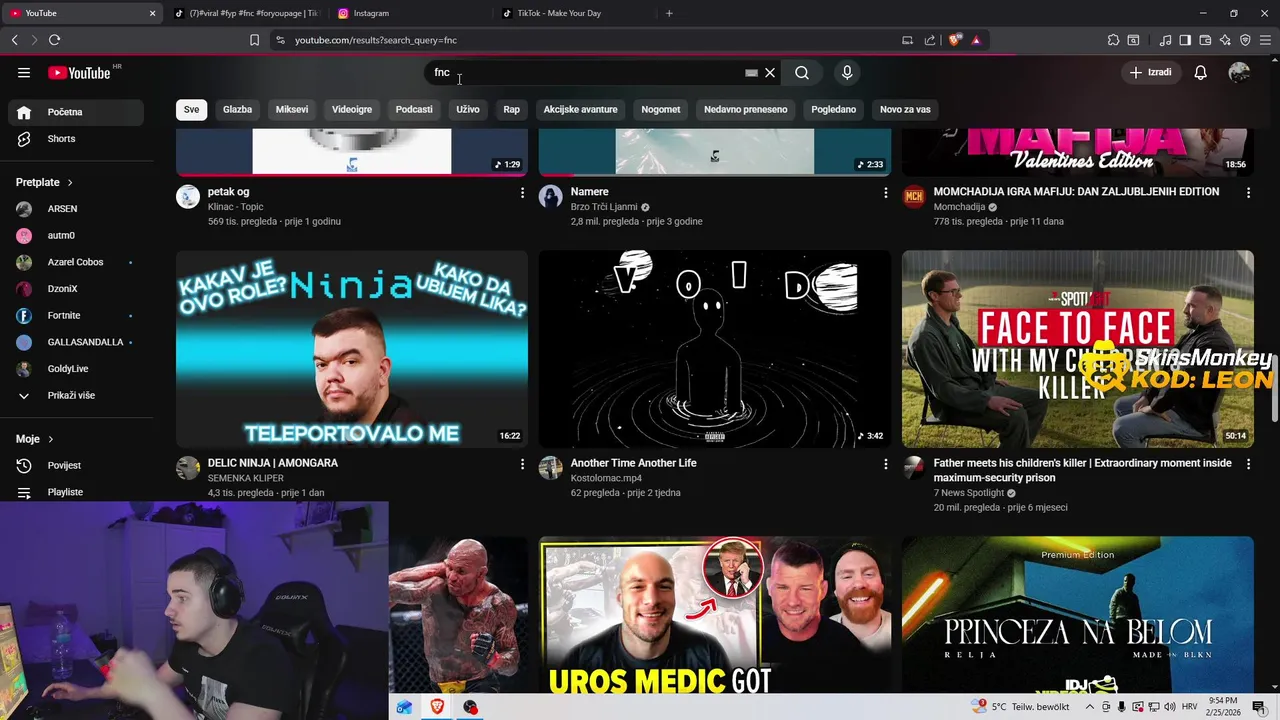Click the address bar URL
1280x720 pixels.
(x=376, y=40)
